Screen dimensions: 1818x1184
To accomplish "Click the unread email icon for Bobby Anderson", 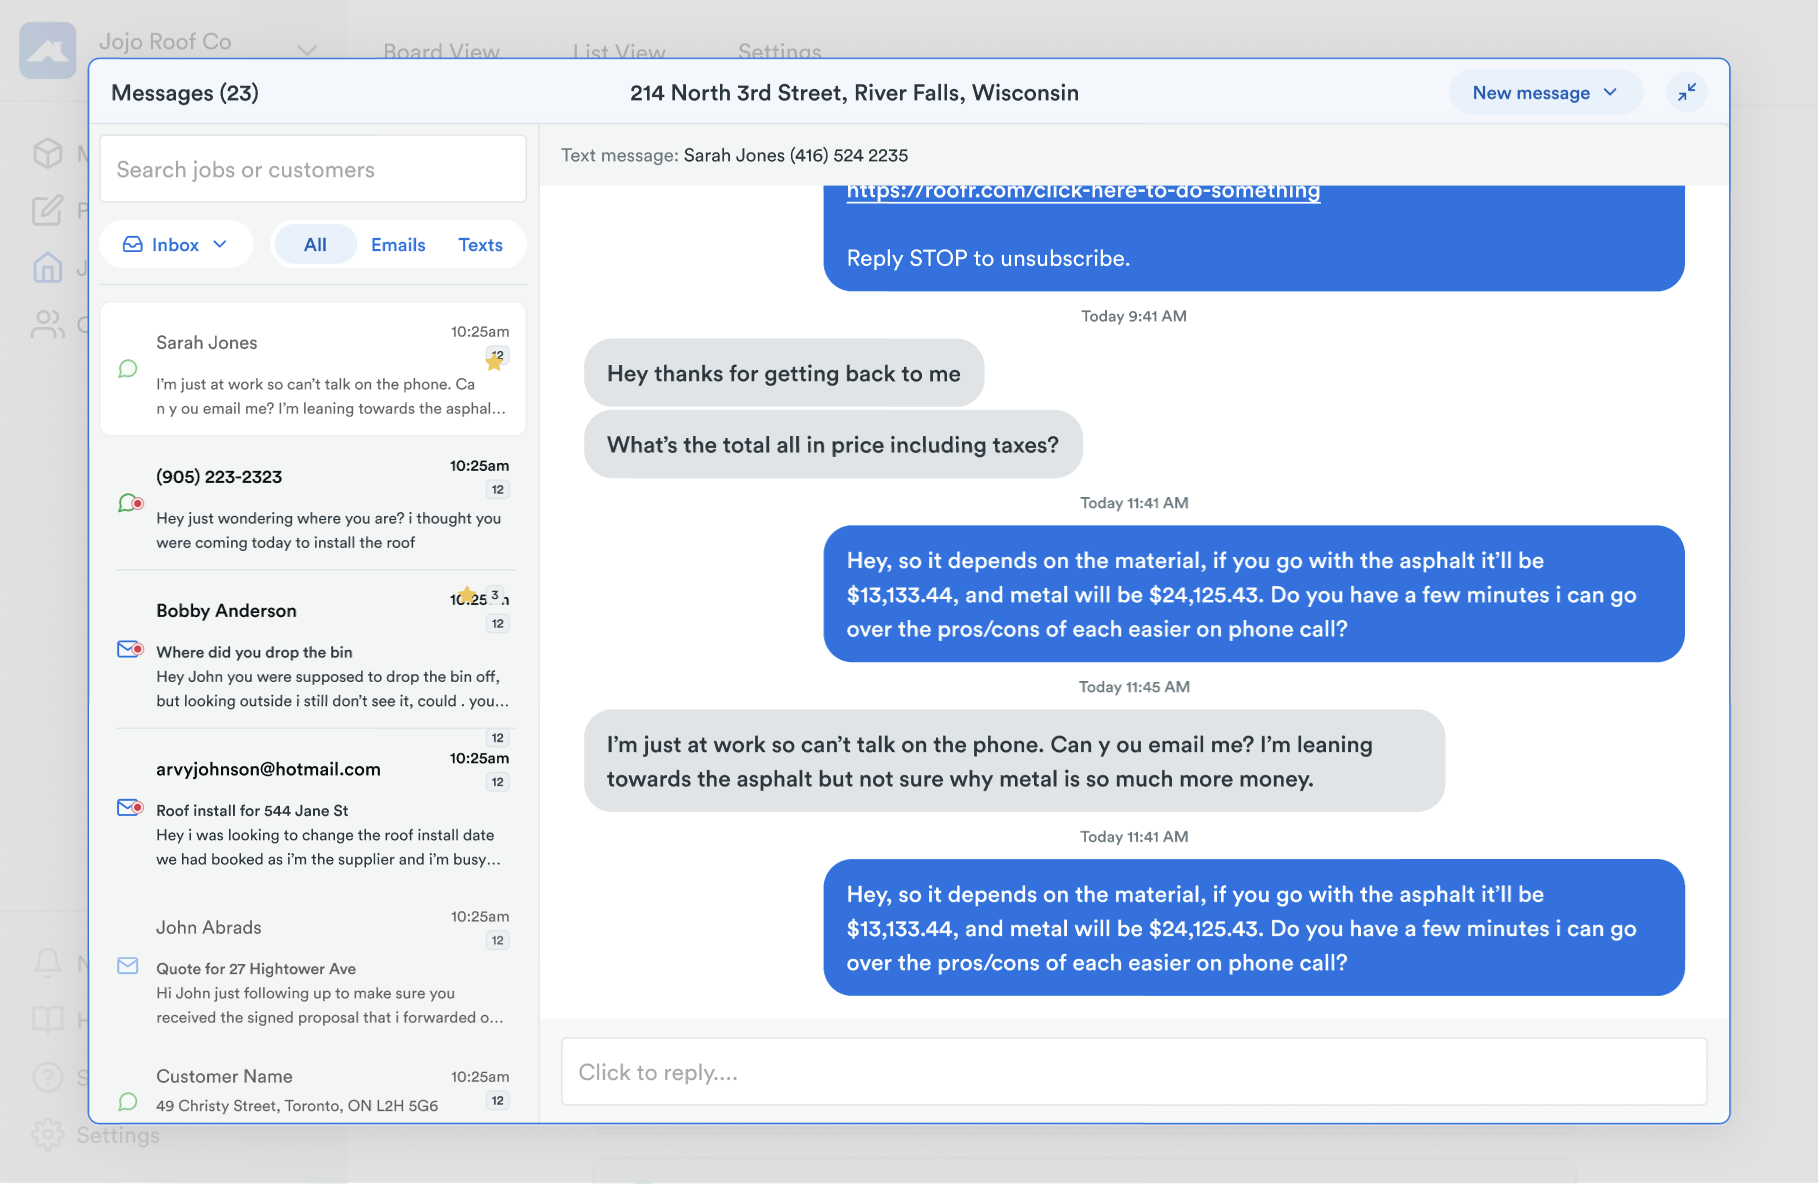I will (130, 650).
